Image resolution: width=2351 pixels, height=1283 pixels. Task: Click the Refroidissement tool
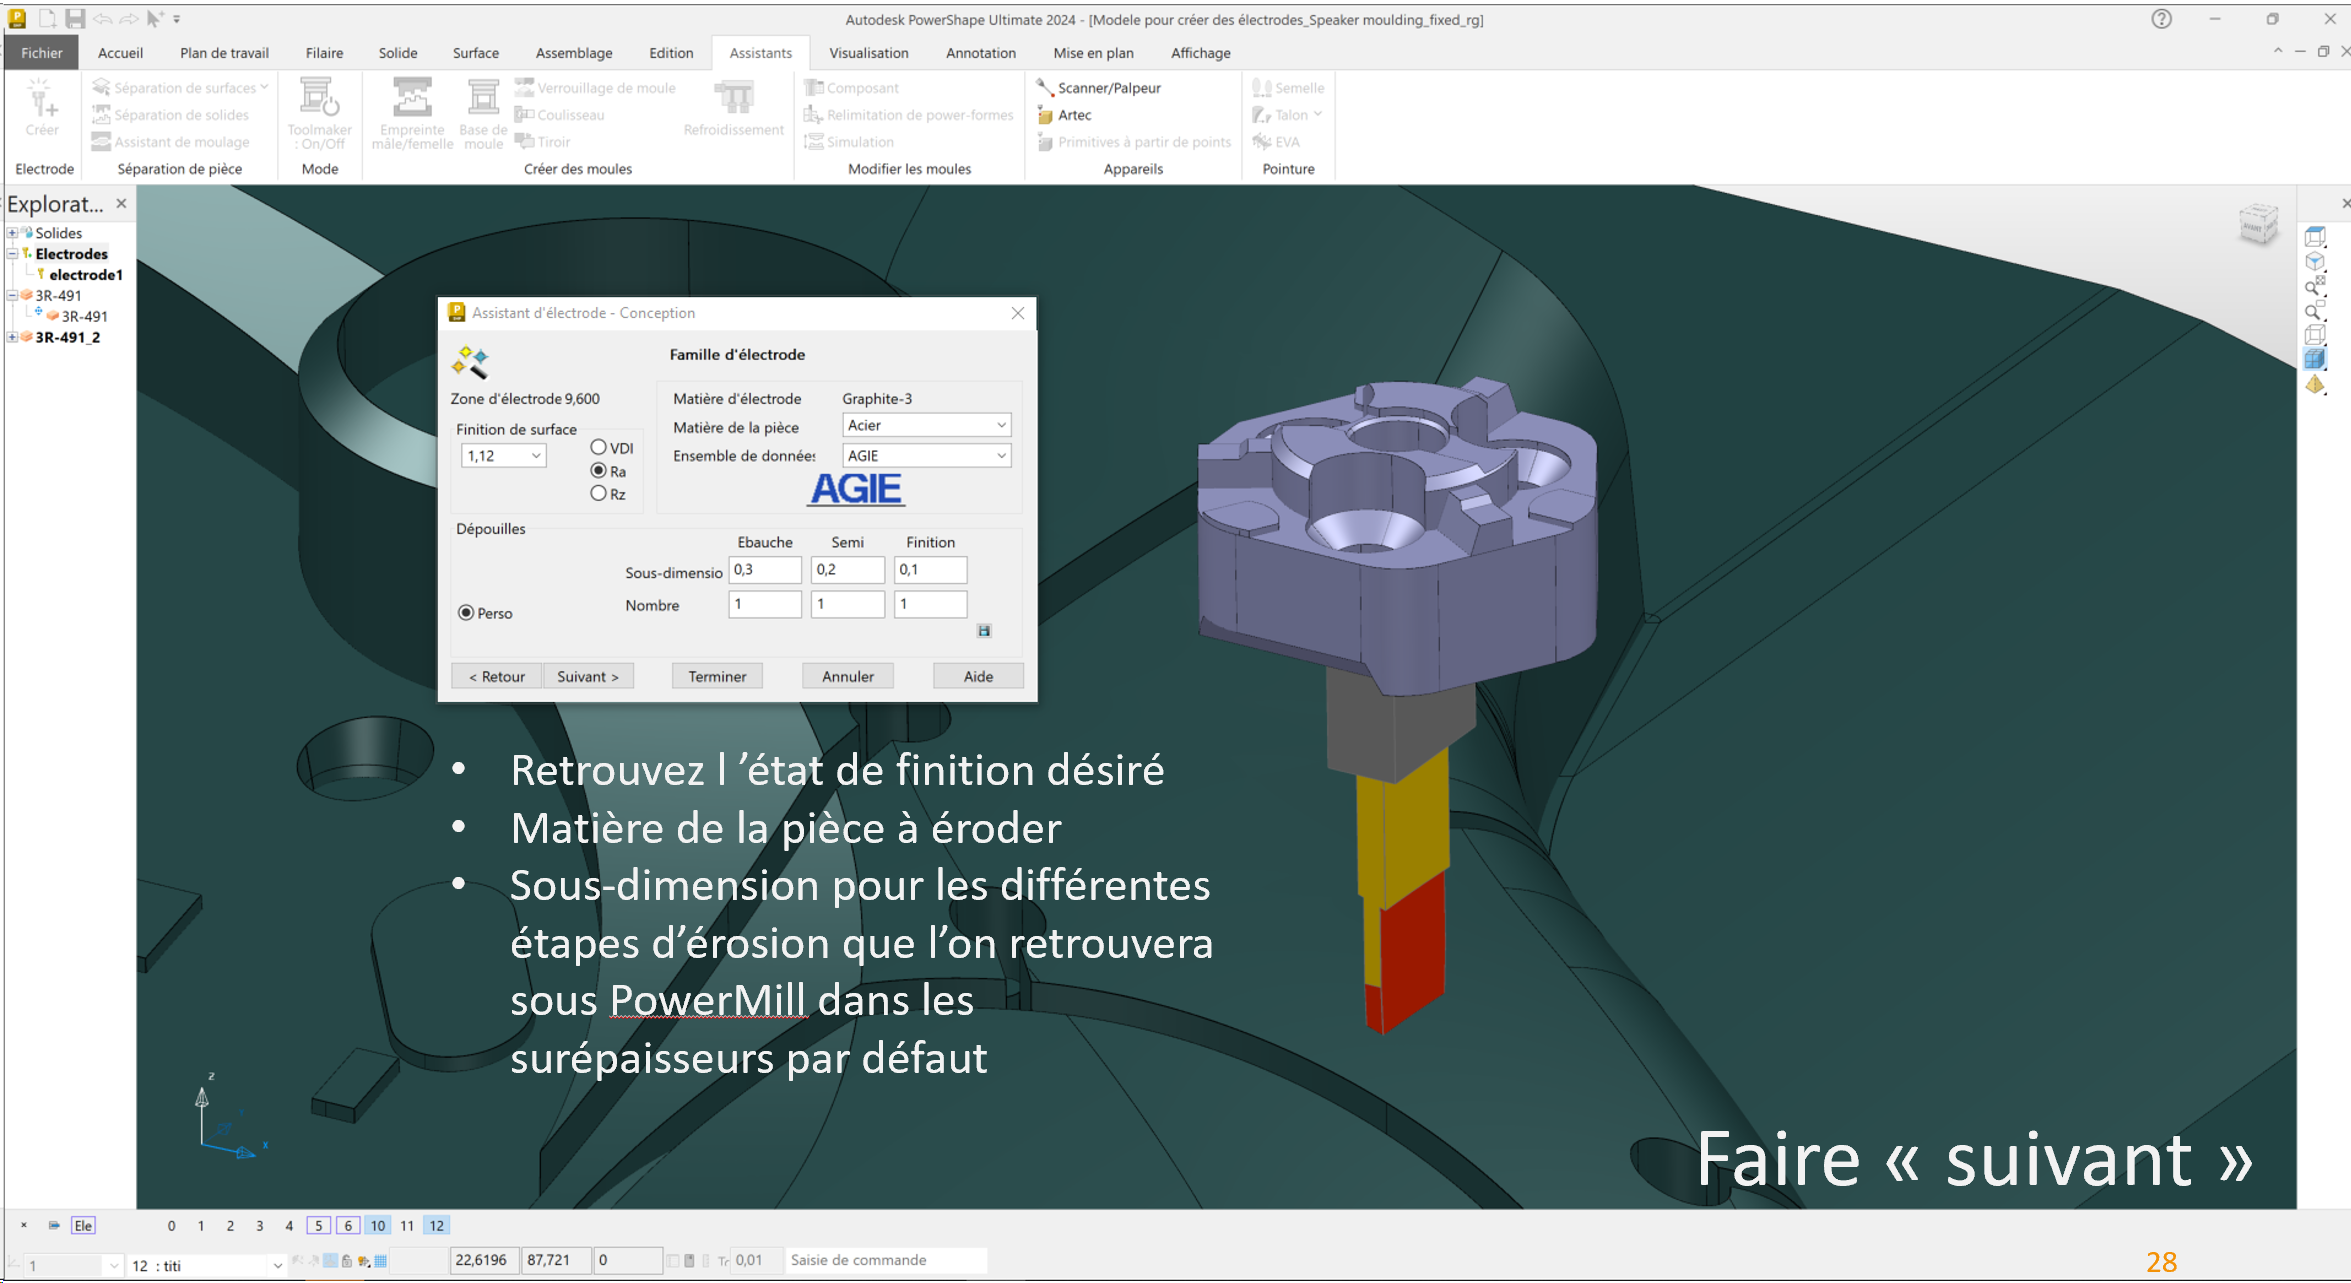tap(733, 108)
